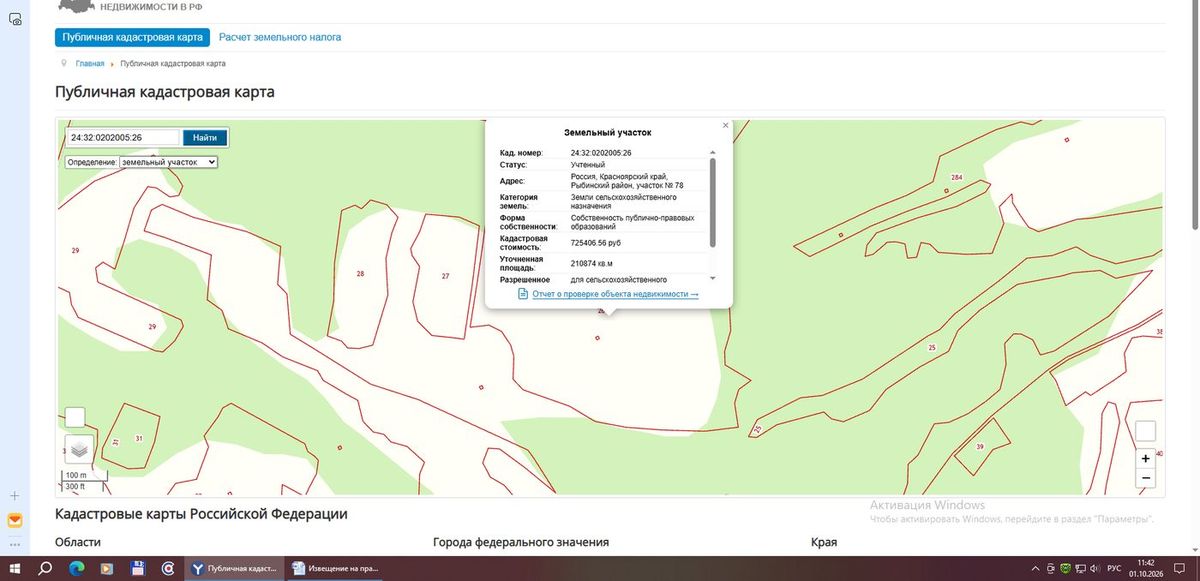This screenshot has width=1200, height=581.
Task: Open the map layers stack icon
Action: (80, 449)
